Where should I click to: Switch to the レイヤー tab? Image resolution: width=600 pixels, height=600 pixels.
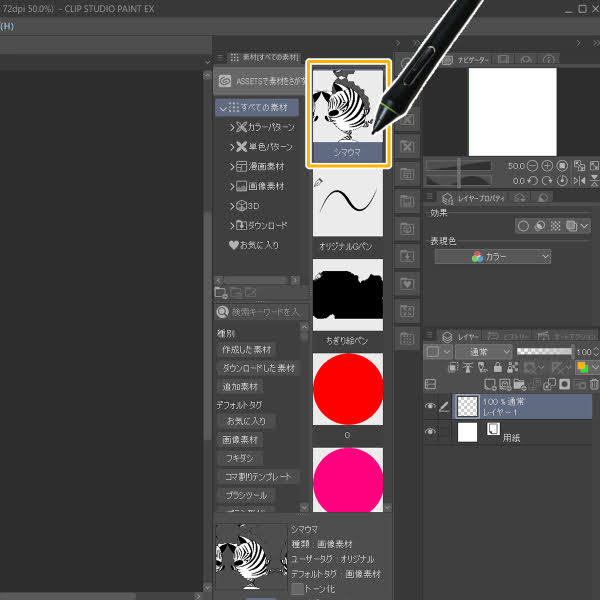pos(461,337)
